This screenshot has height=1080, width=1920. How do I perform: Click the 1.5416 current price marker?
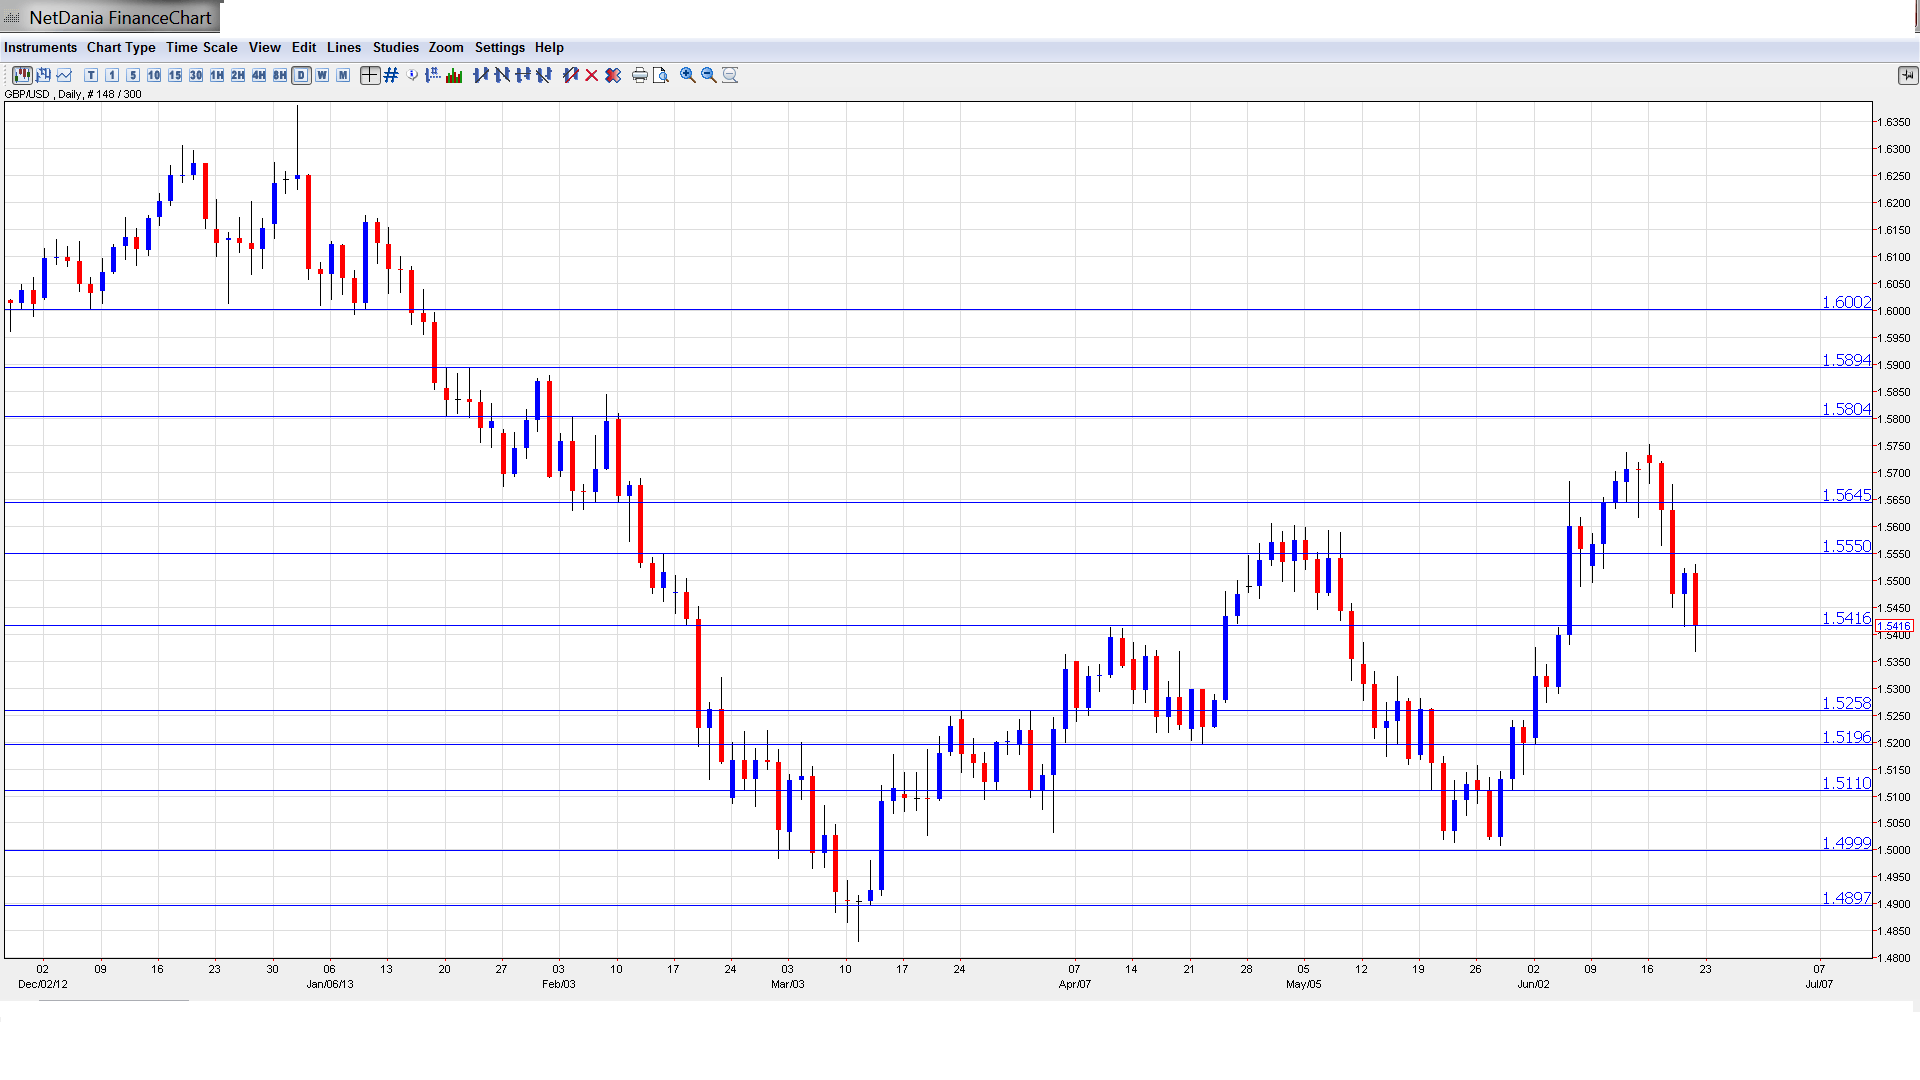click(x=1894, y=626)
